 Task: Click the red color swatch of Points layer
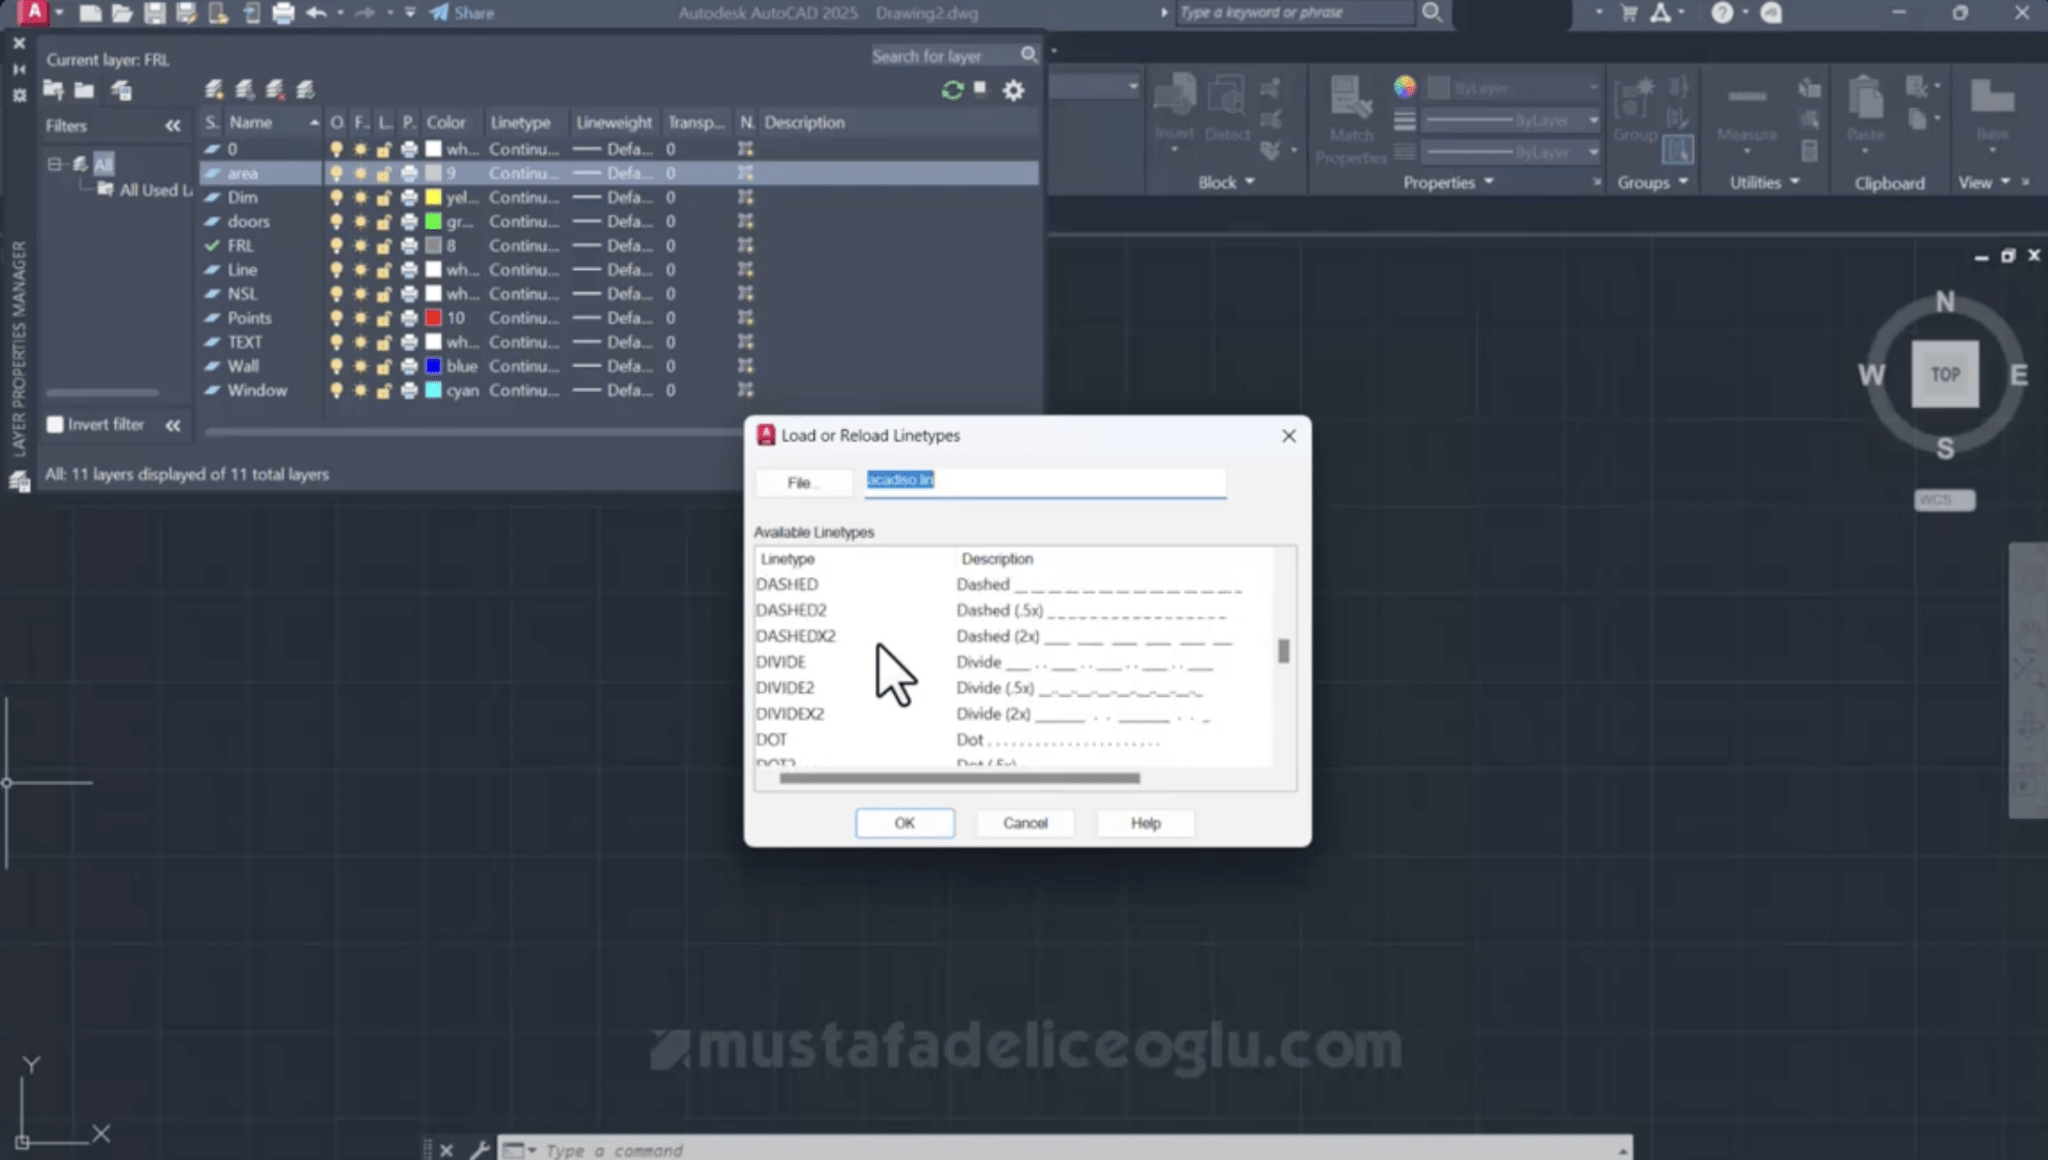(x=433, y=318)
